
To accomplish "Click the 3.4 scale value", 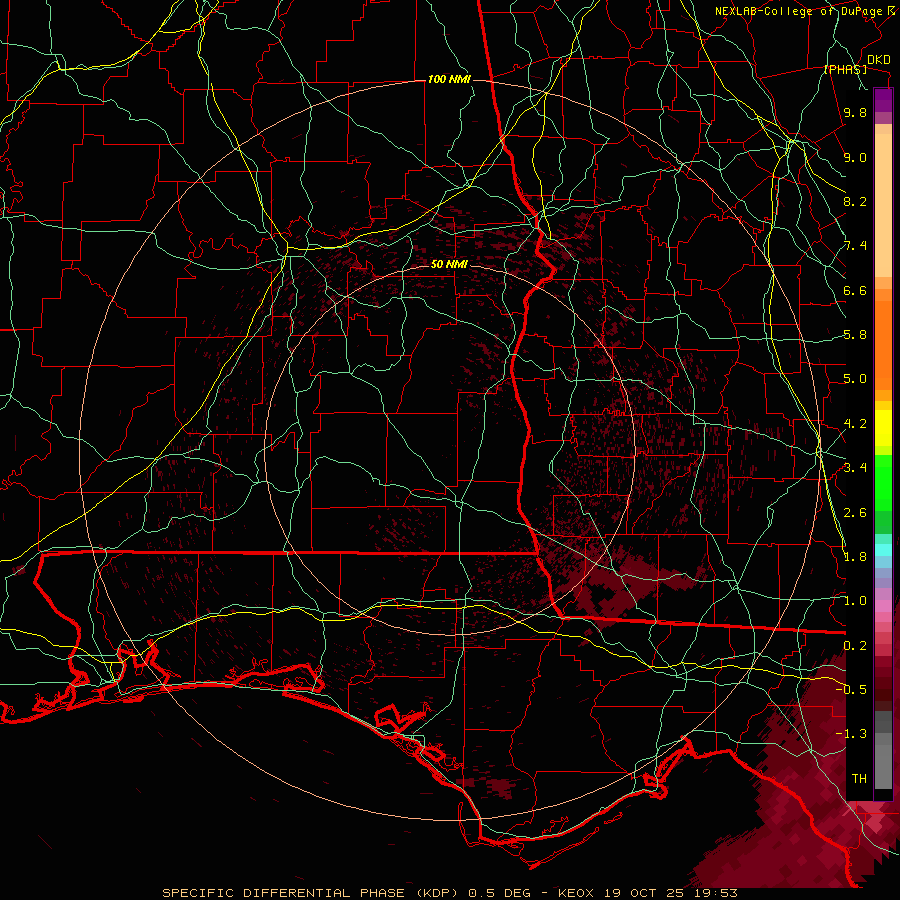I will 855,468.
